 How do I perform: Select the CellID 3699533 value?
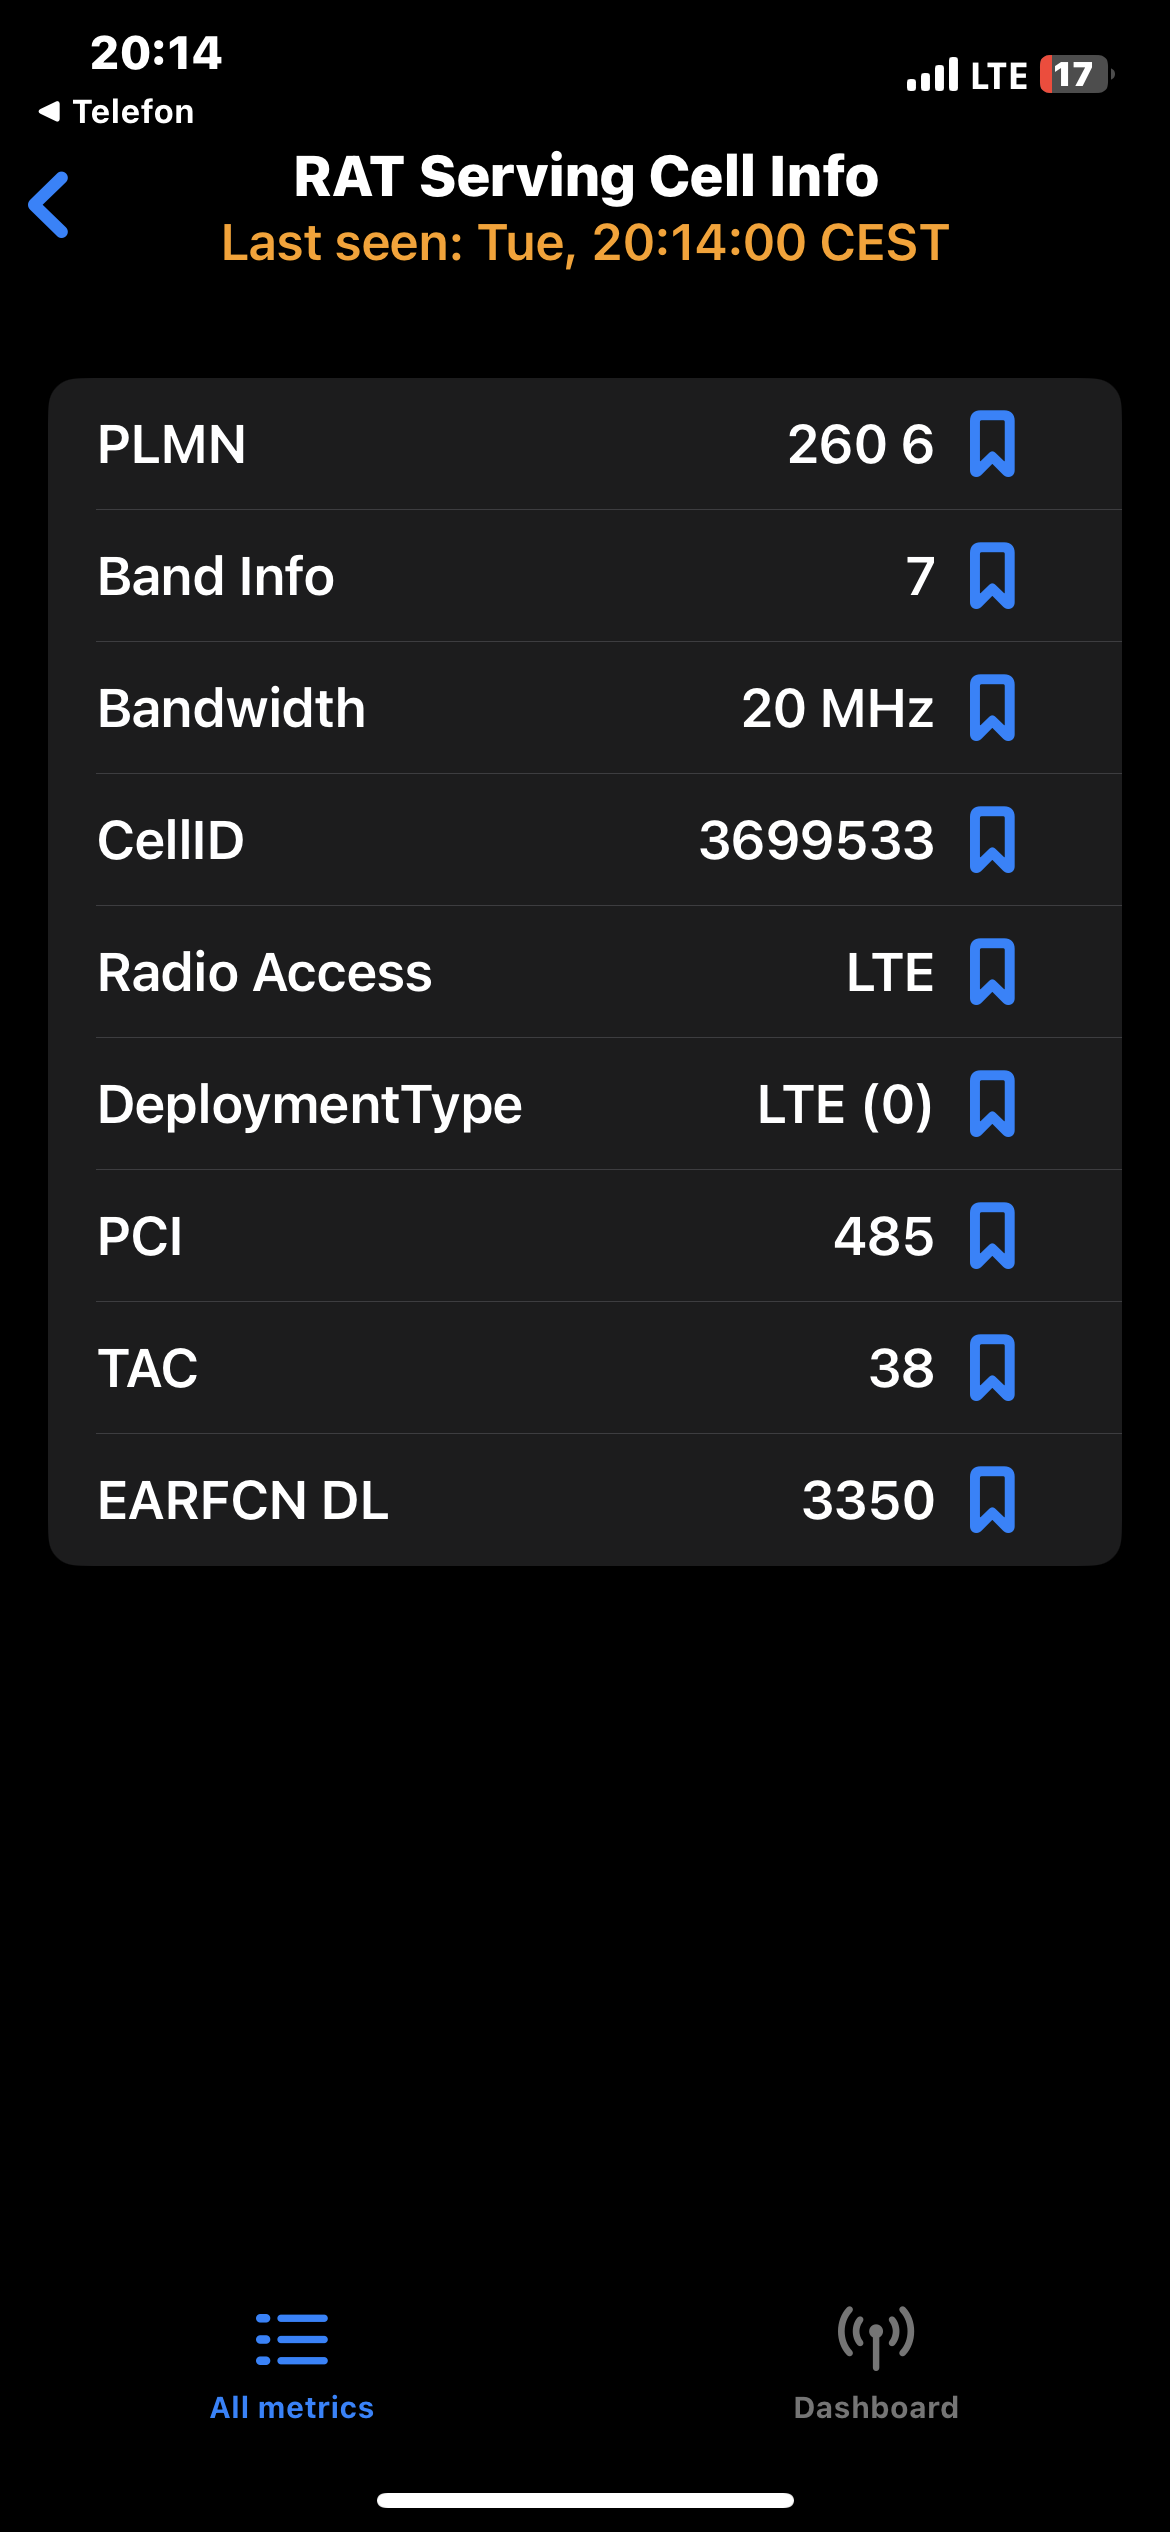click(816, 840)
